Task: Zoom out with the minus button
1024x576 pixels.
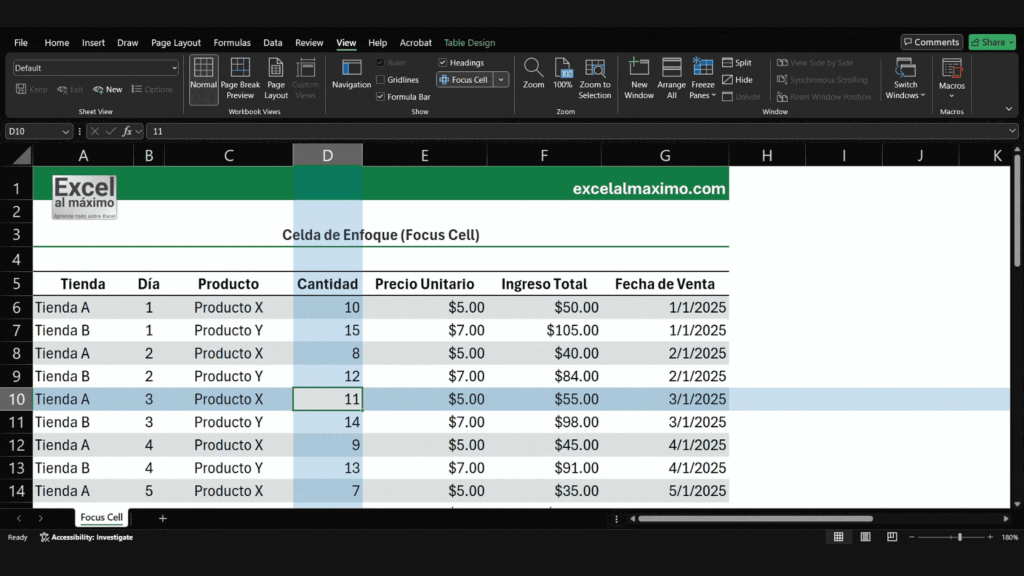Action: [912, 537]
